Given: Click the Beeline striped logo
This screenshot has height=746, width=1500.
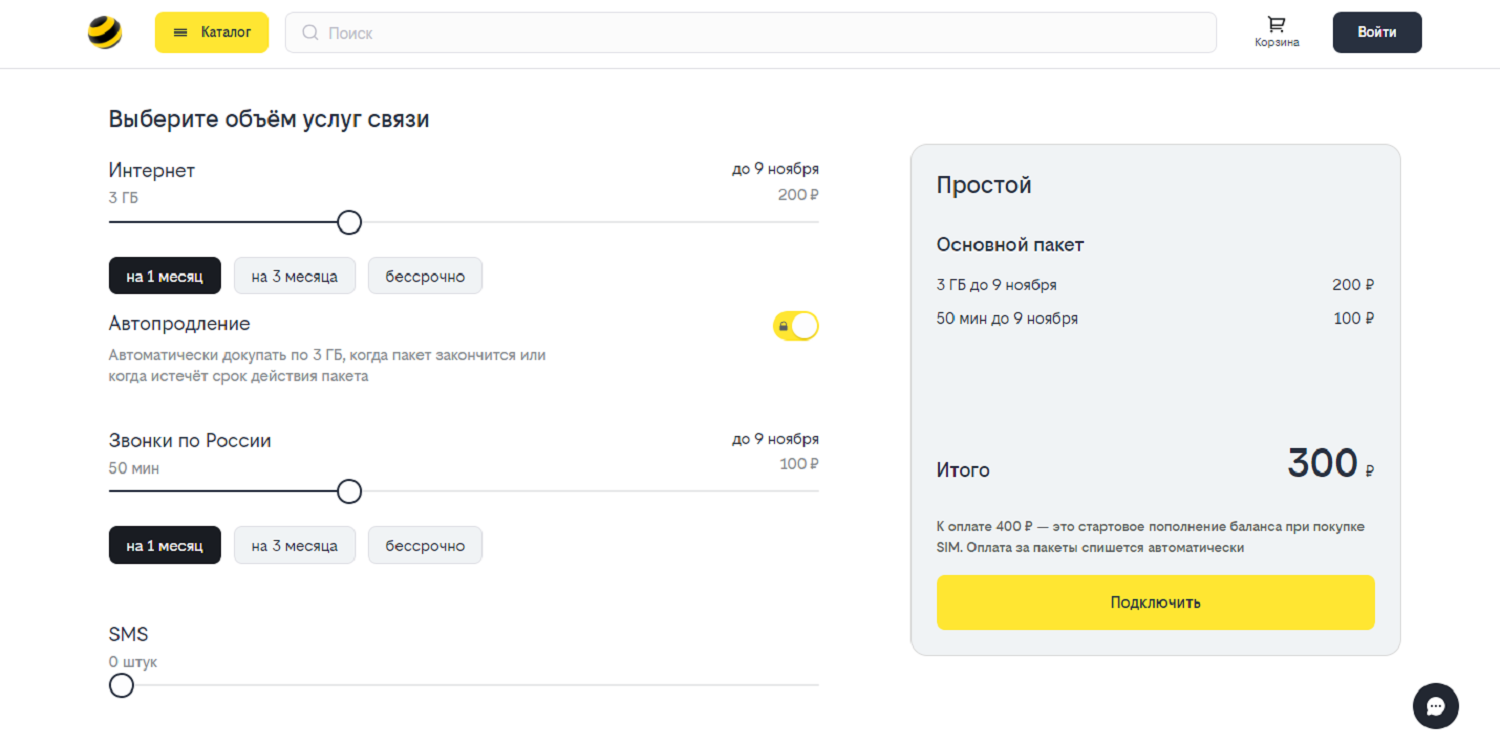Looking at the screenshot, I should [x=104, y=32].
